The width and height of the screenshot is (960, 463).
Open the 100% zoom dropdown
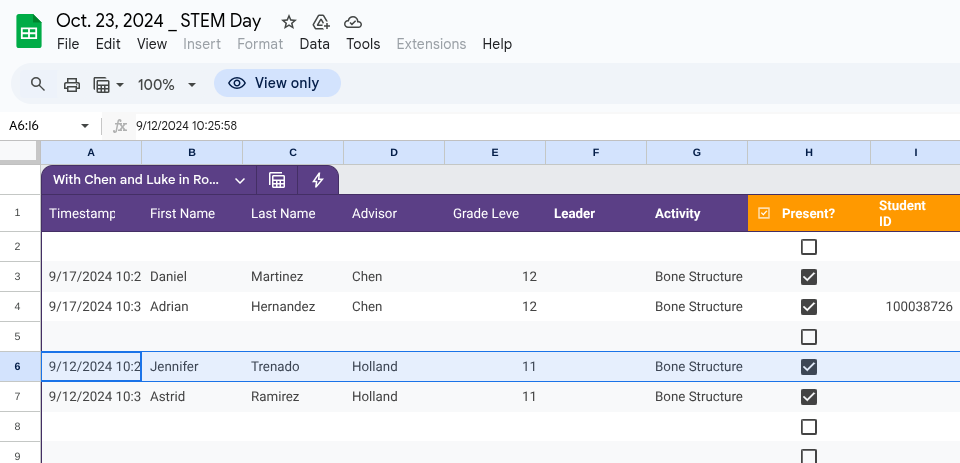tap(166, 84)
